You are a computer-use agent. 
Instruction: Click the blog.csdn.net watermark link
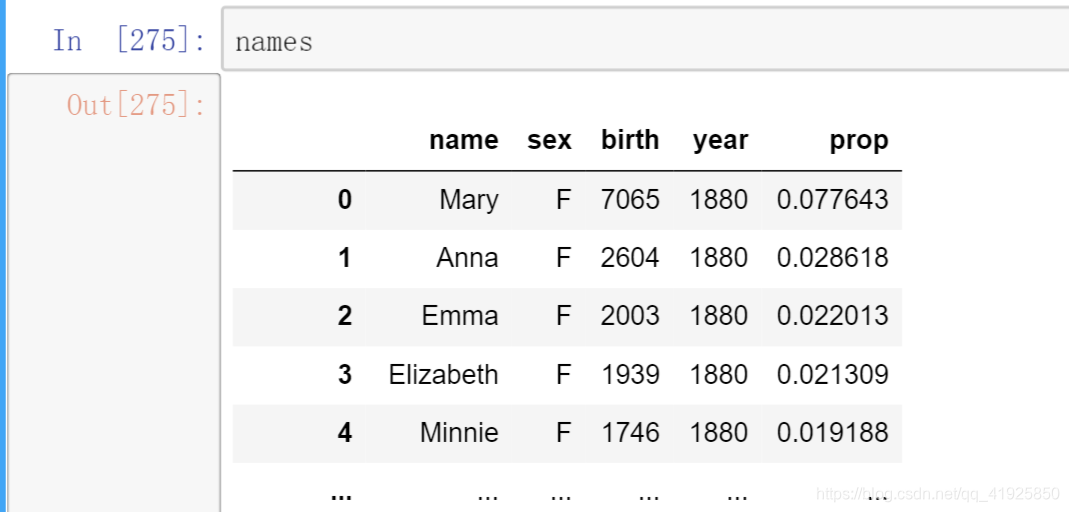tap(937, 493)
